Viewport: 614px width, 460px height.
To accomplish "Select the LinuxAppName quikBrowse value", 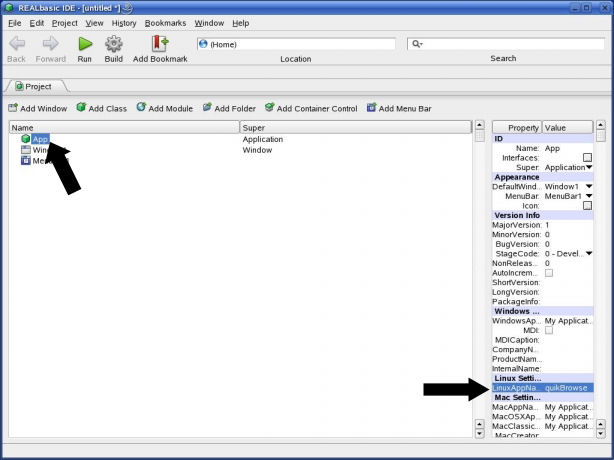I will click(x=566, y=388).
